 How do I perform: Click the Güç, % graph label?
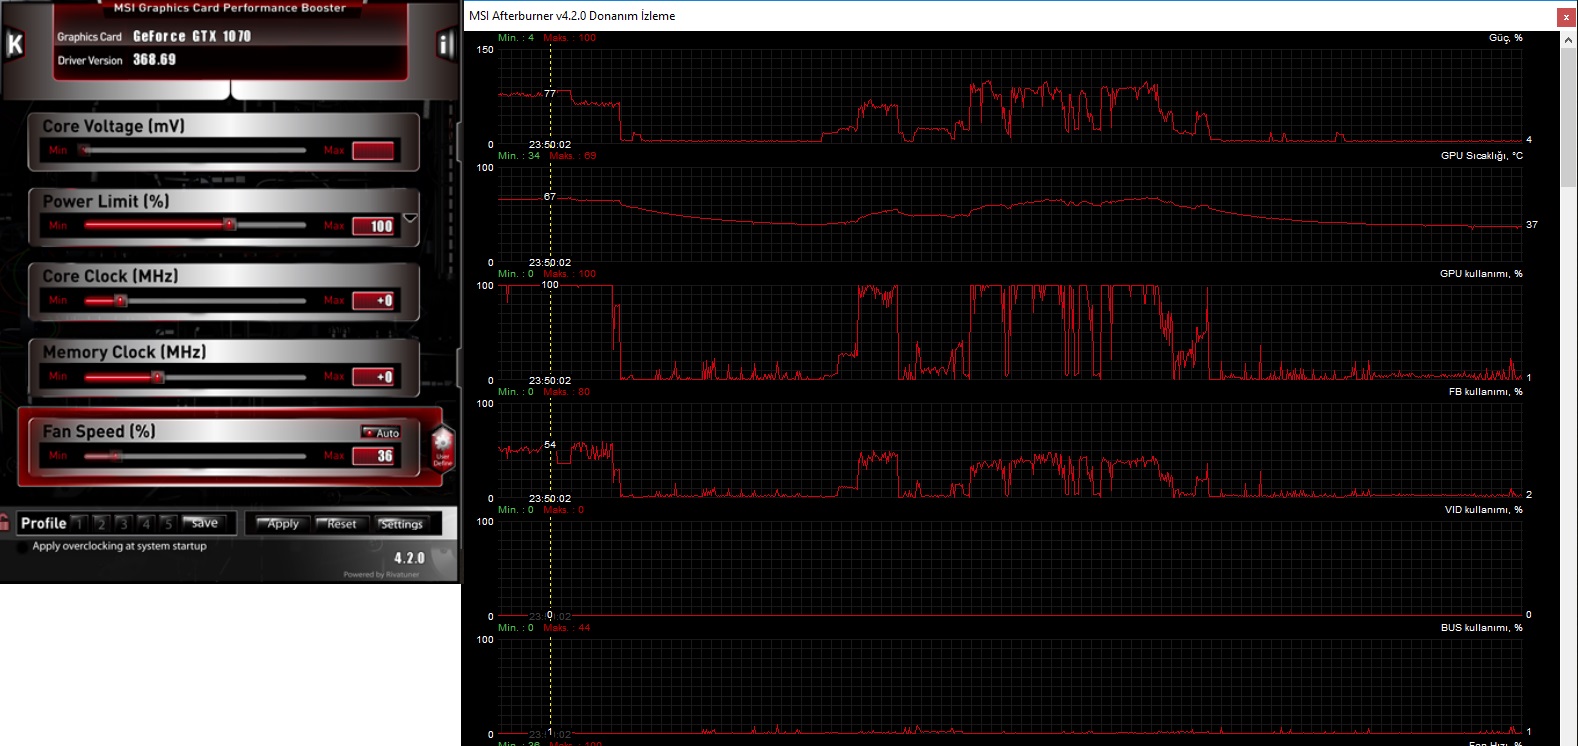(1506, 38)
